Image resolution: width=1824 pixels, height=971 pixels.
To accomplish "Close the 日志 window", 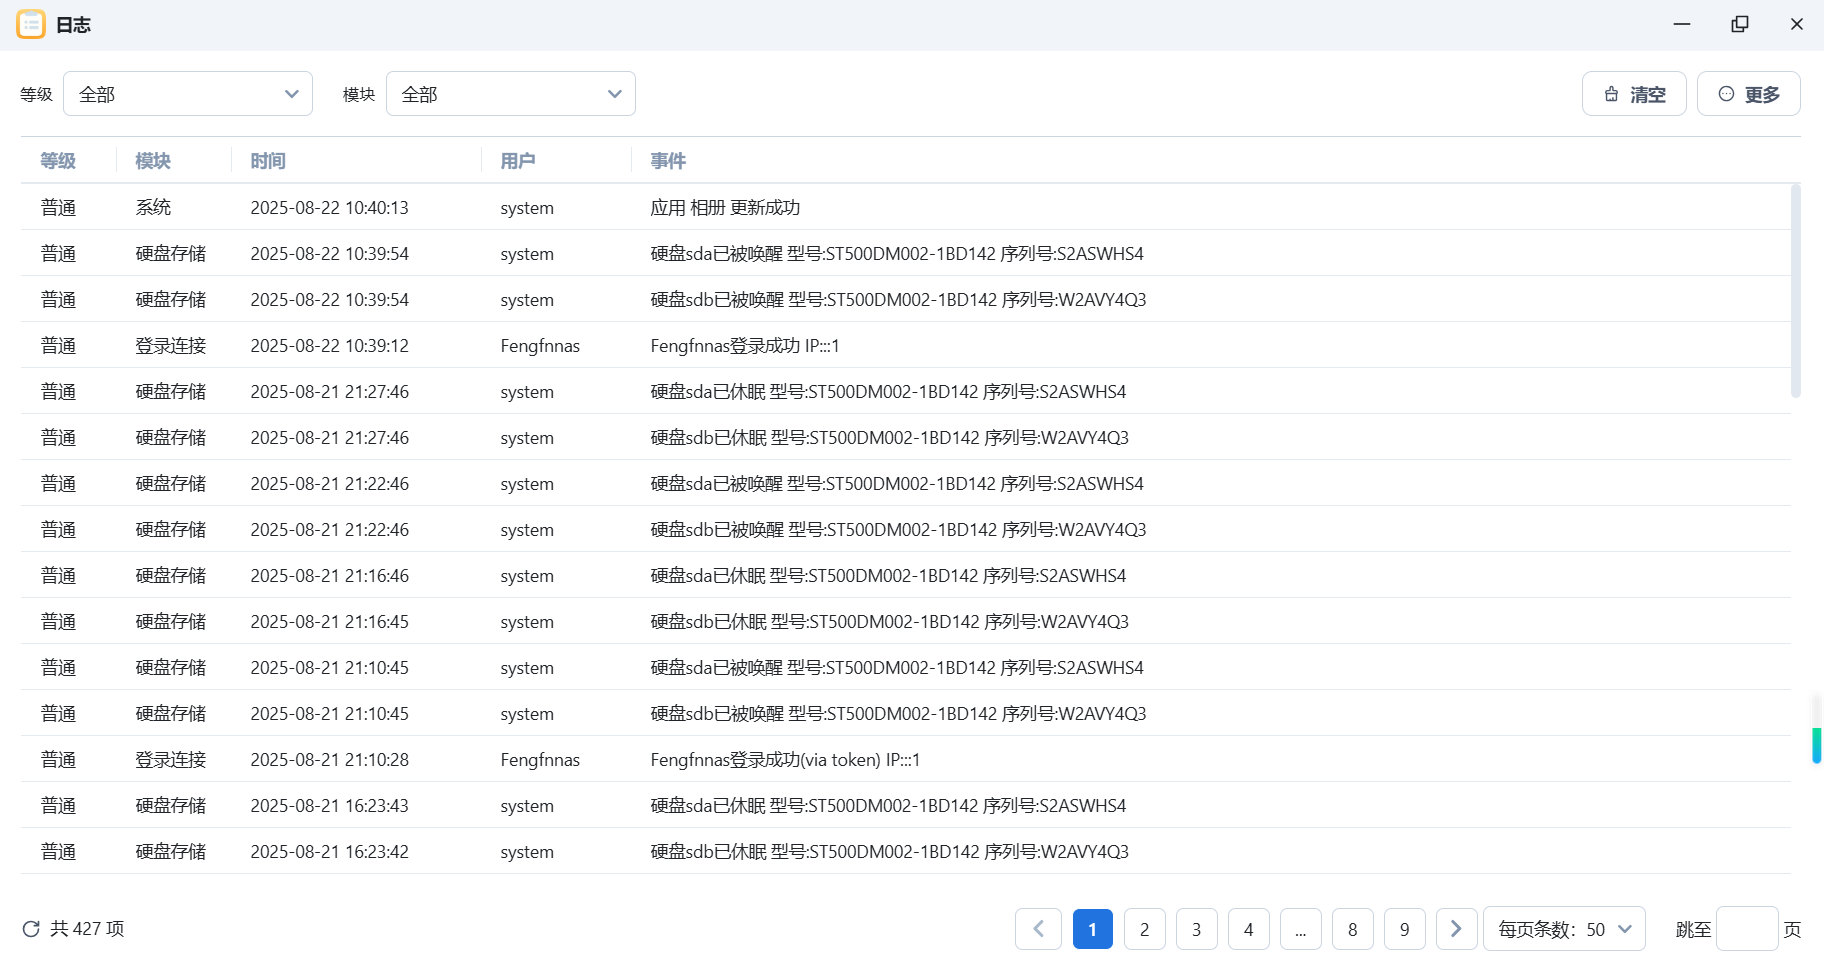I will pyautogui.click(x=1797, y=24).
